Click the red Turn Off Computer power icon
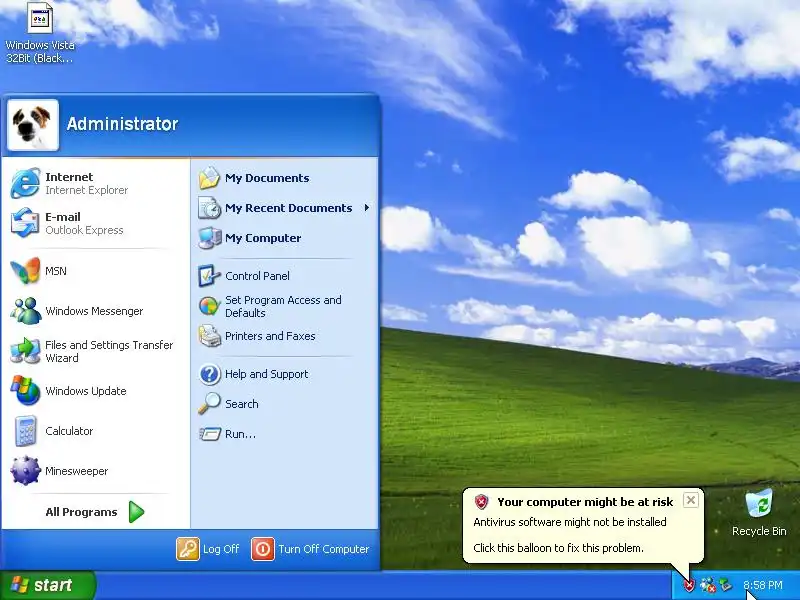 [x=263, y=549]
